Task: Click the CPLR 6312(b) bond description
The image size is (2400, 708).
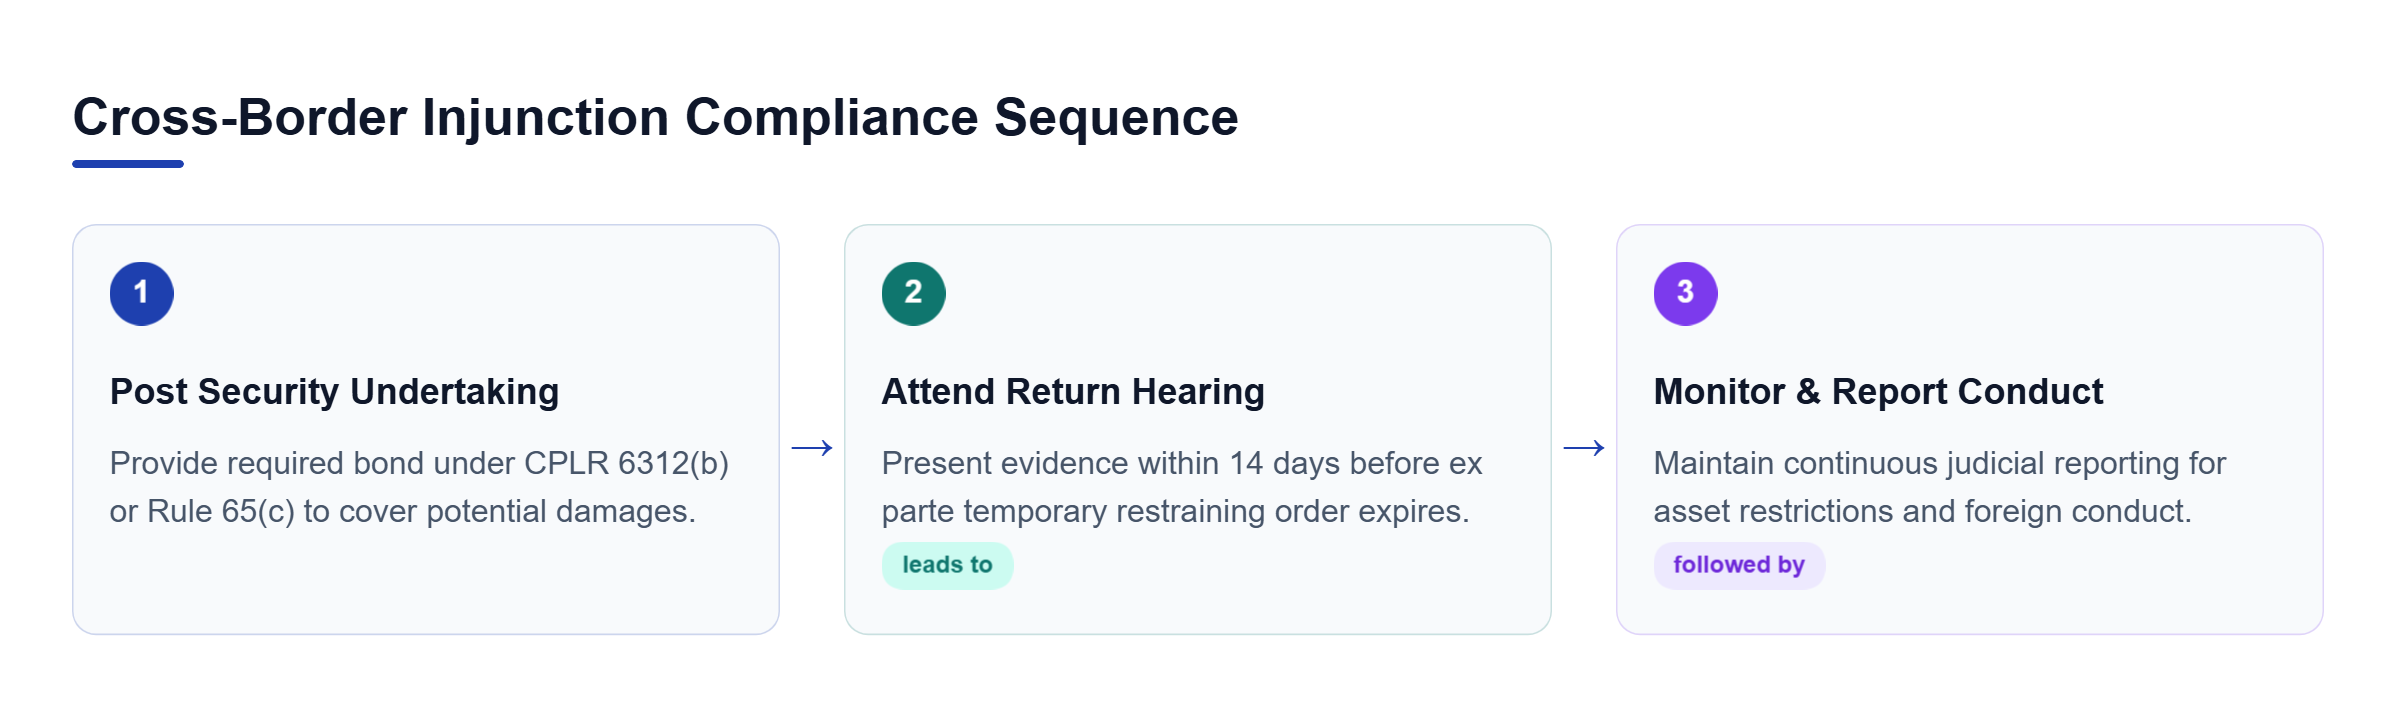Action: pyautogui.click(x=420, y=487)
